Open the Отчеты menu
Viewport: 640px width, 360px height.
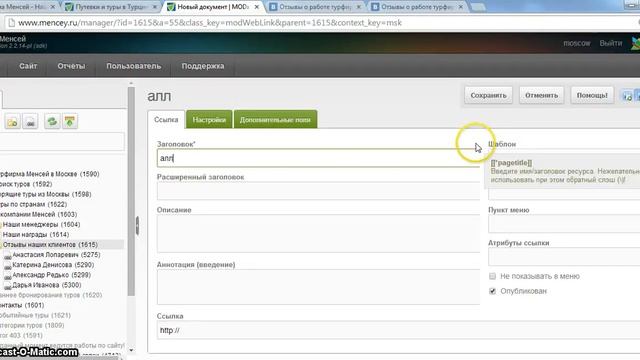(x=71, y=66)
